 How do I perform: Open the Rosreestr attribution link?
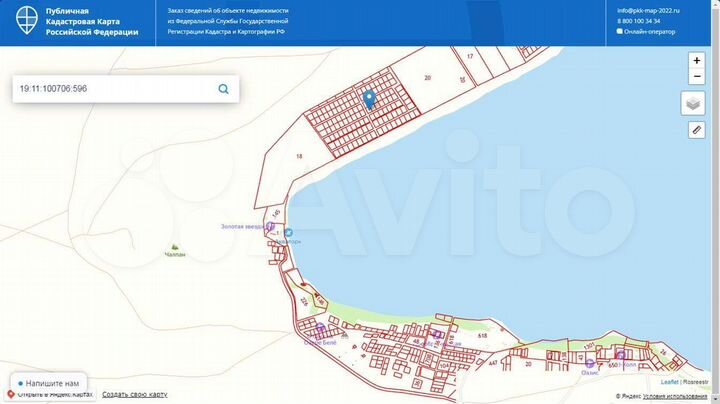[x=695, y=382]
